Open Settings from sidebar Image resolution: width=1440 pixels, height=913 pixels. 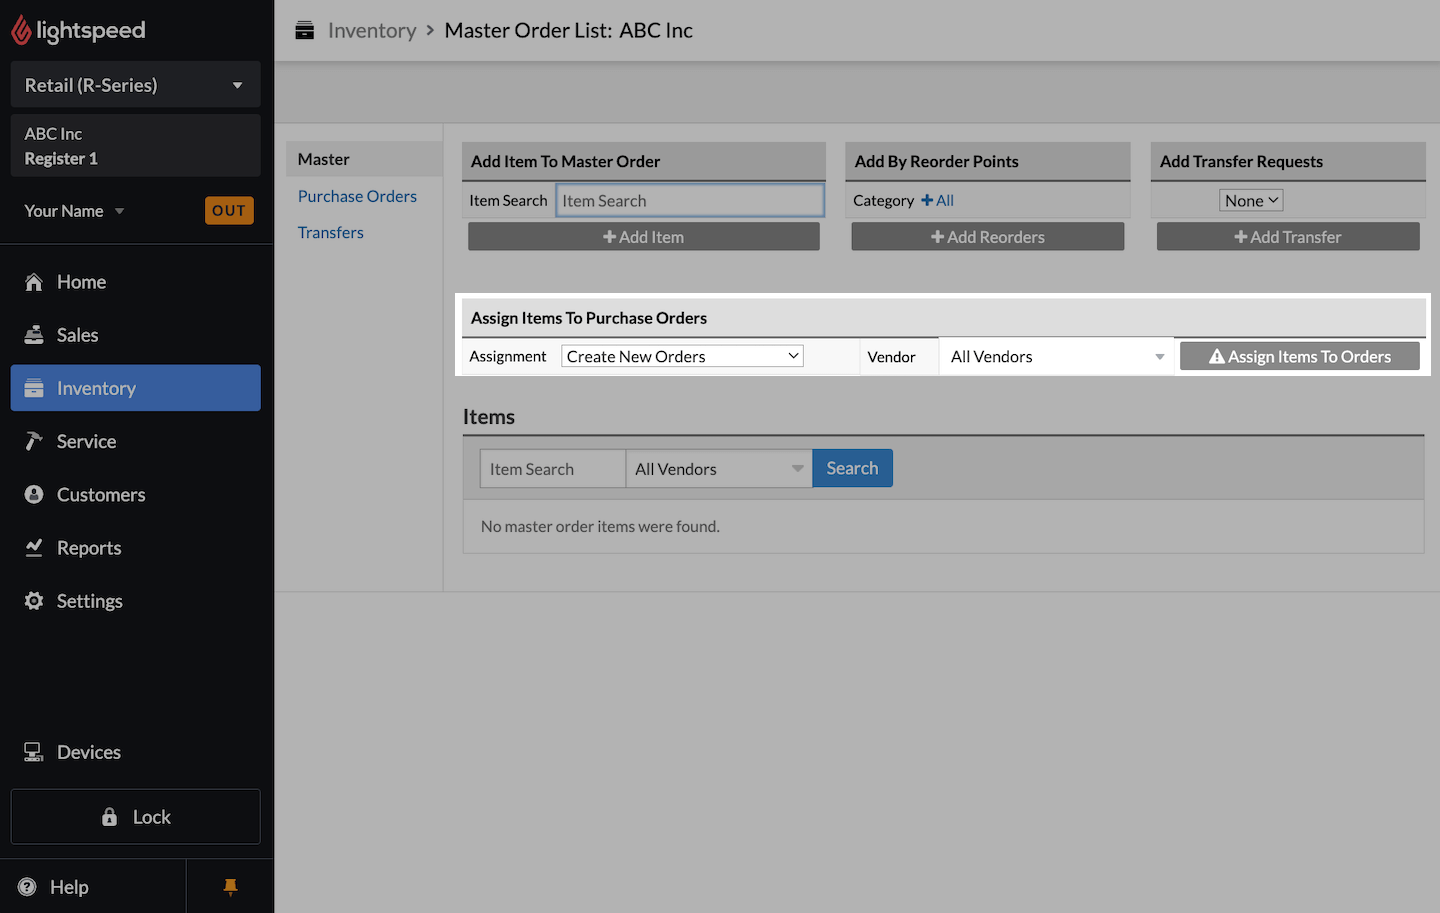click(x=135, y=601)
